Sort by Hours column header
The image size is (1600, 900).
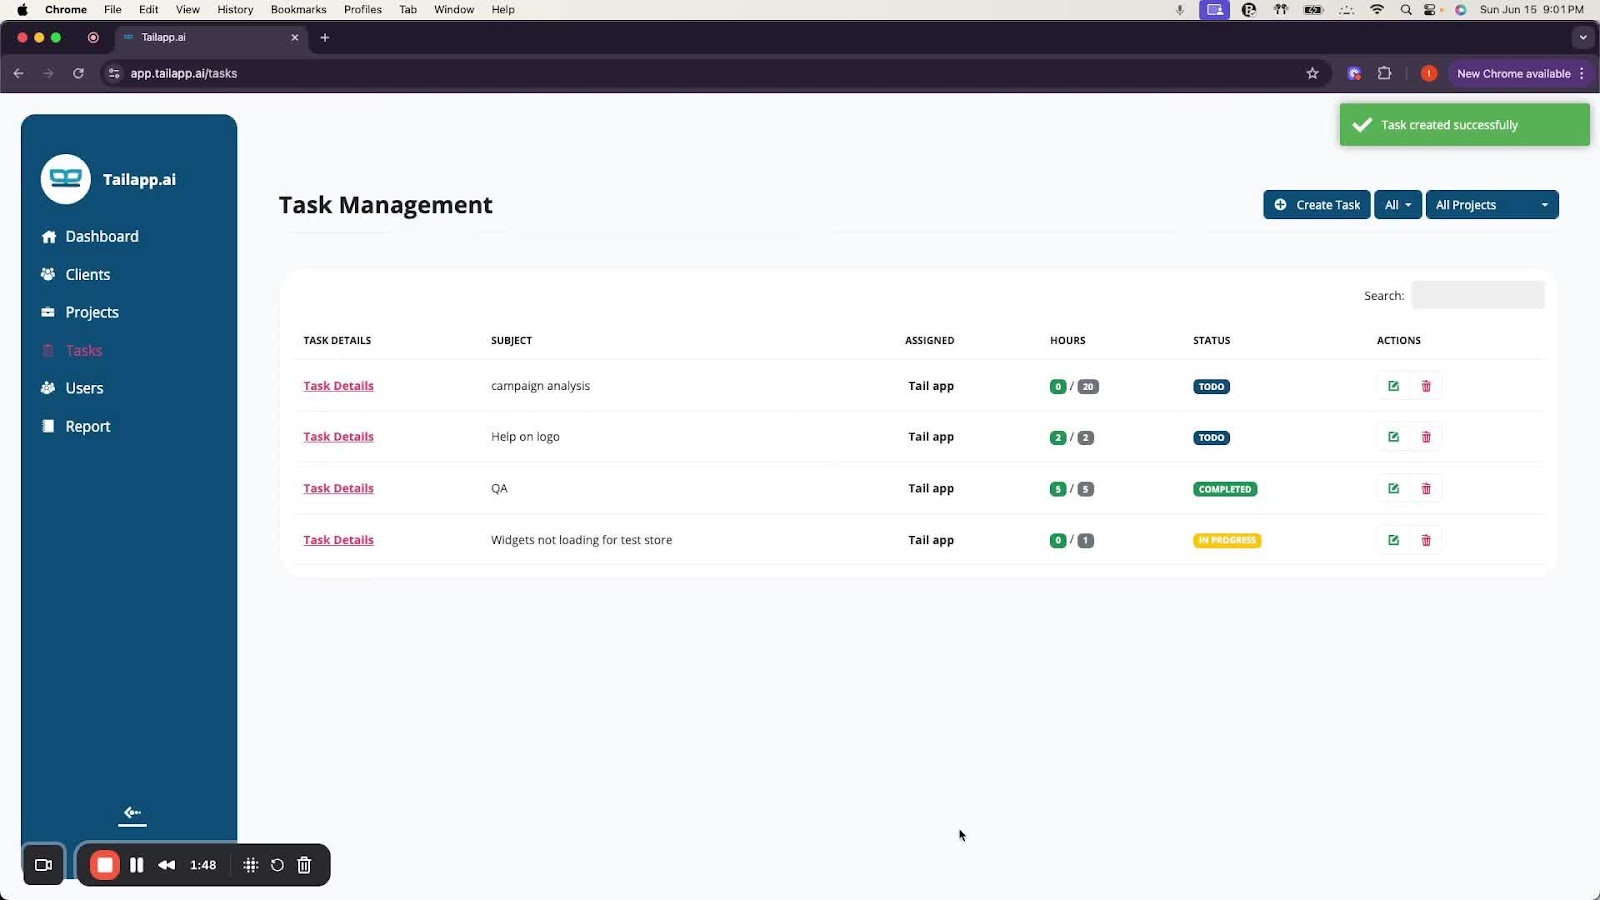1067,341
